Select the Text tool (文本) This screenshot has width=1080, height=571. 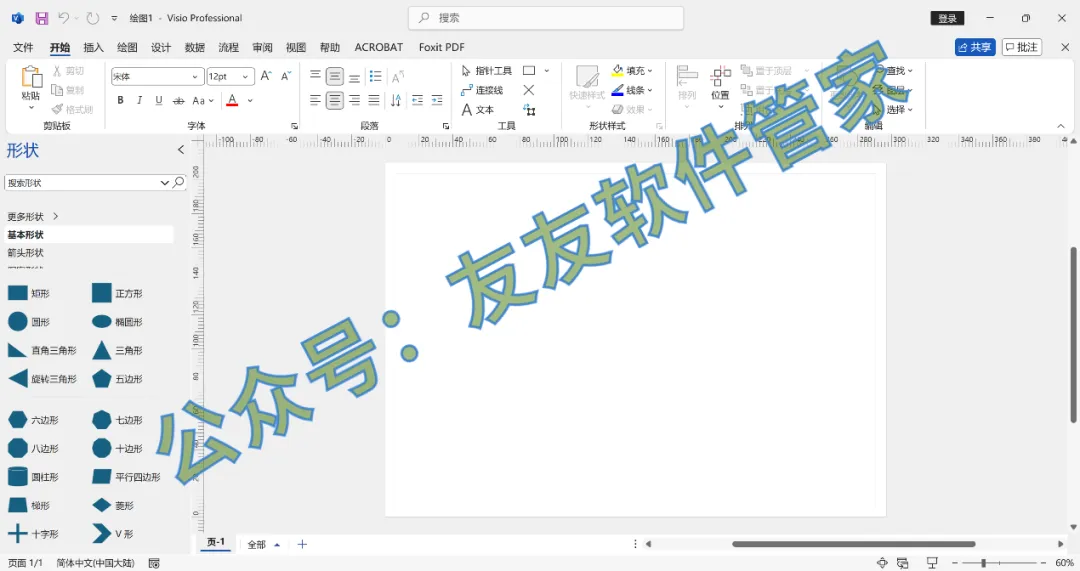pos(477,110)
